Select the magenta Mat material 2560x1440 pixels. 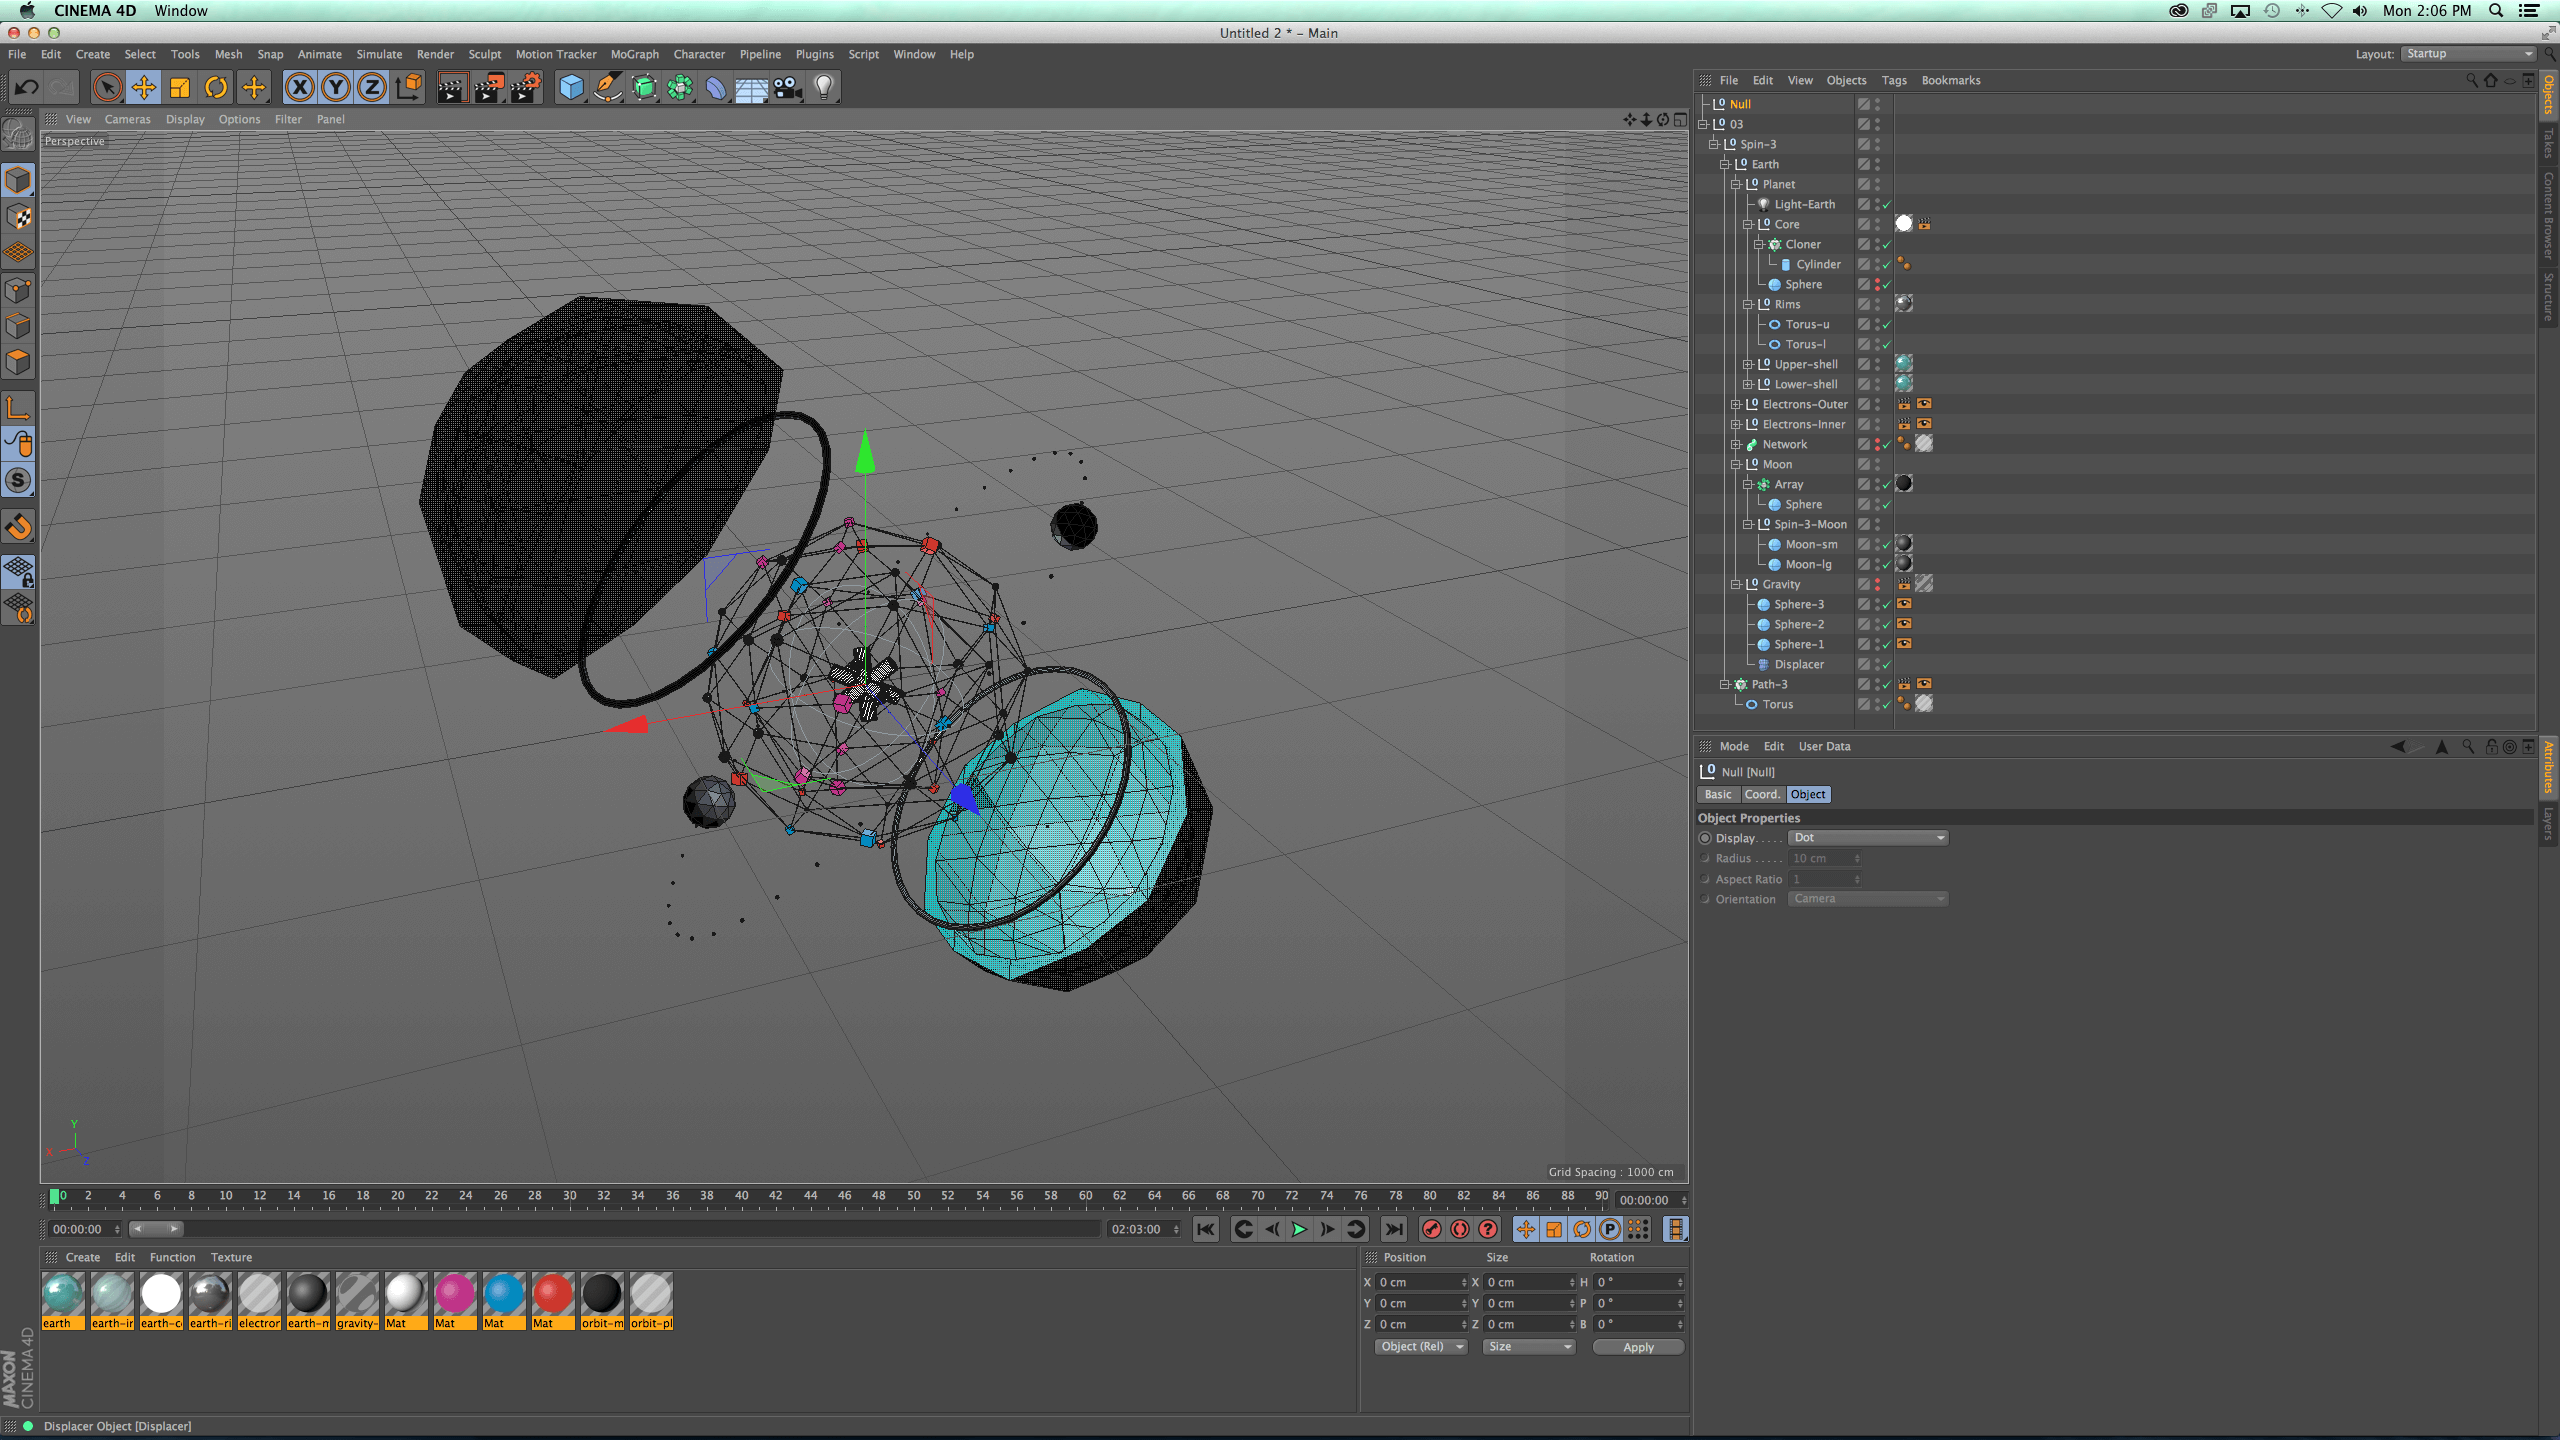tap(455, 1300)
